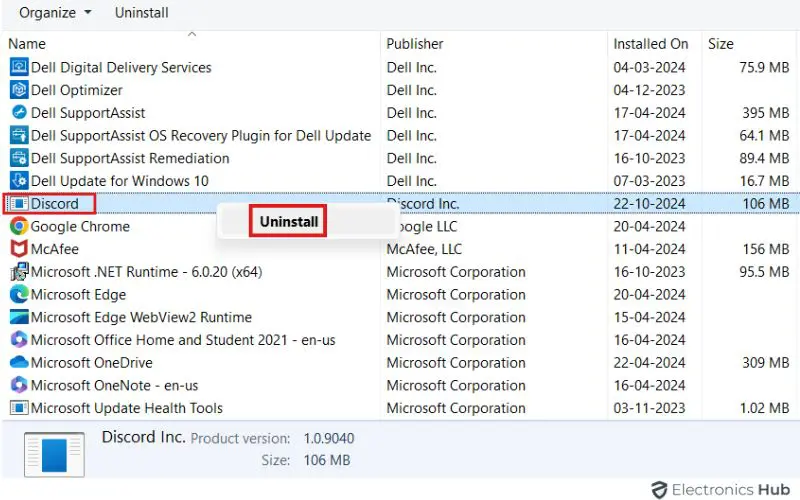Sort programs by Installed On column
800x500 pixels.
(650, 44)
